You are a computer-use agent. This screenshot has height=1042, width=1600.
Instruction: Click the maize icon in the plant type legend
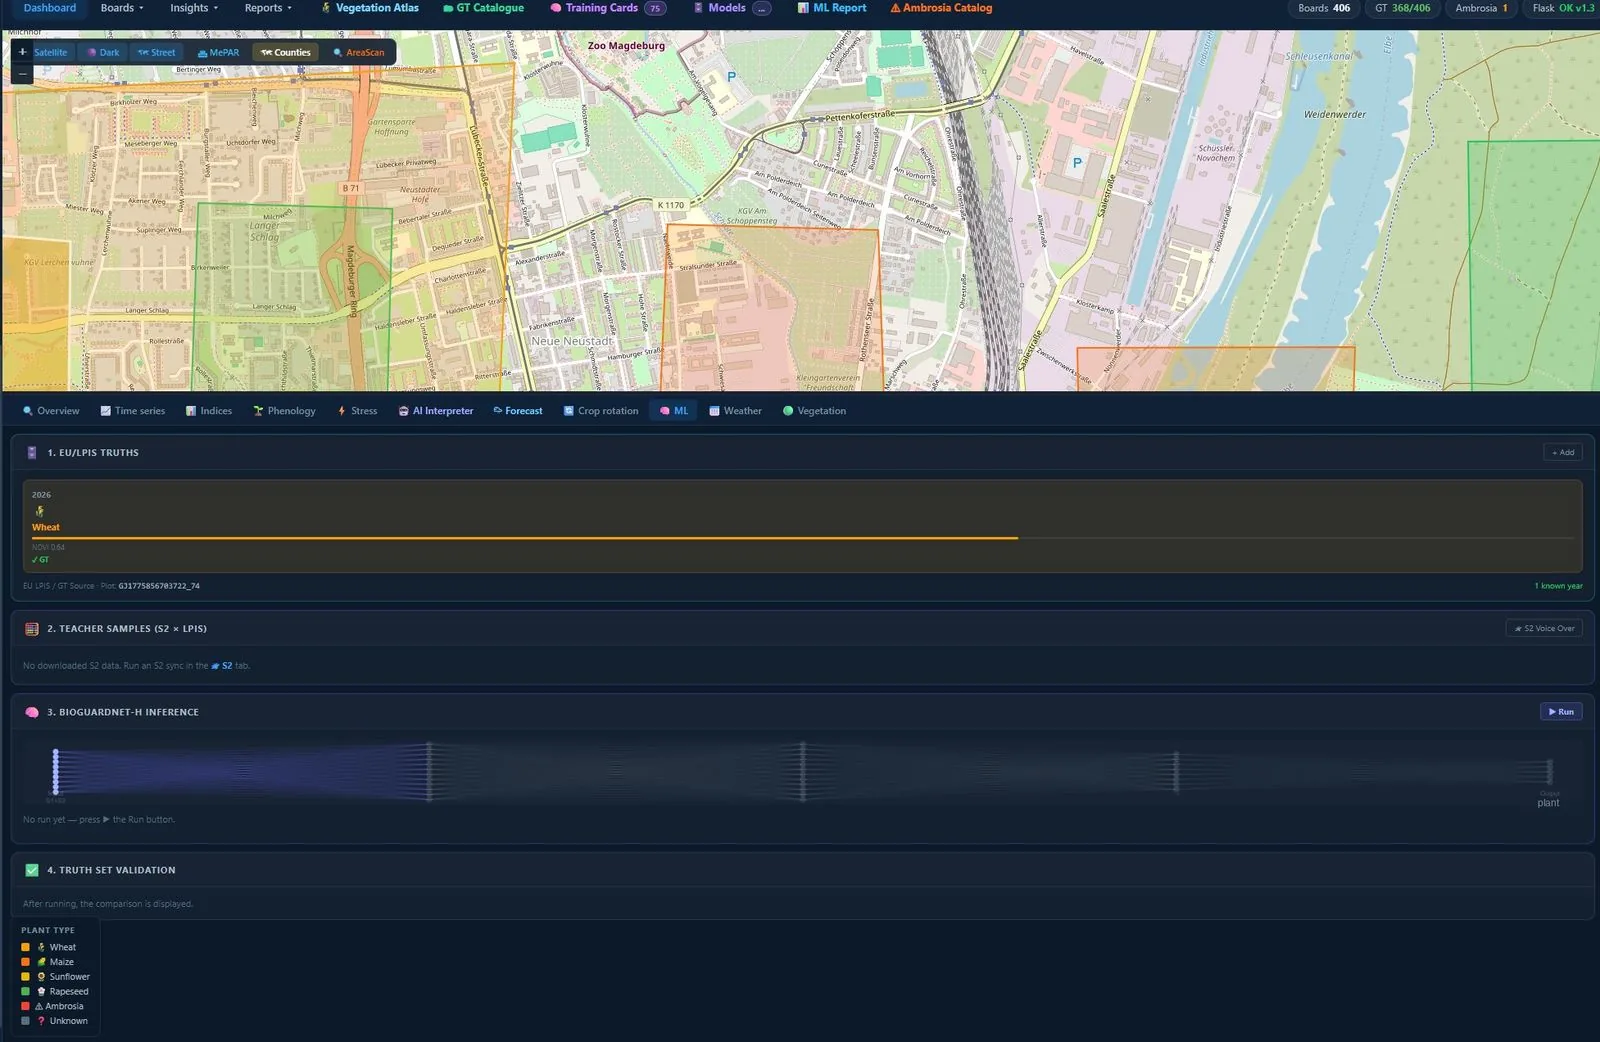[x=41, y=962]
